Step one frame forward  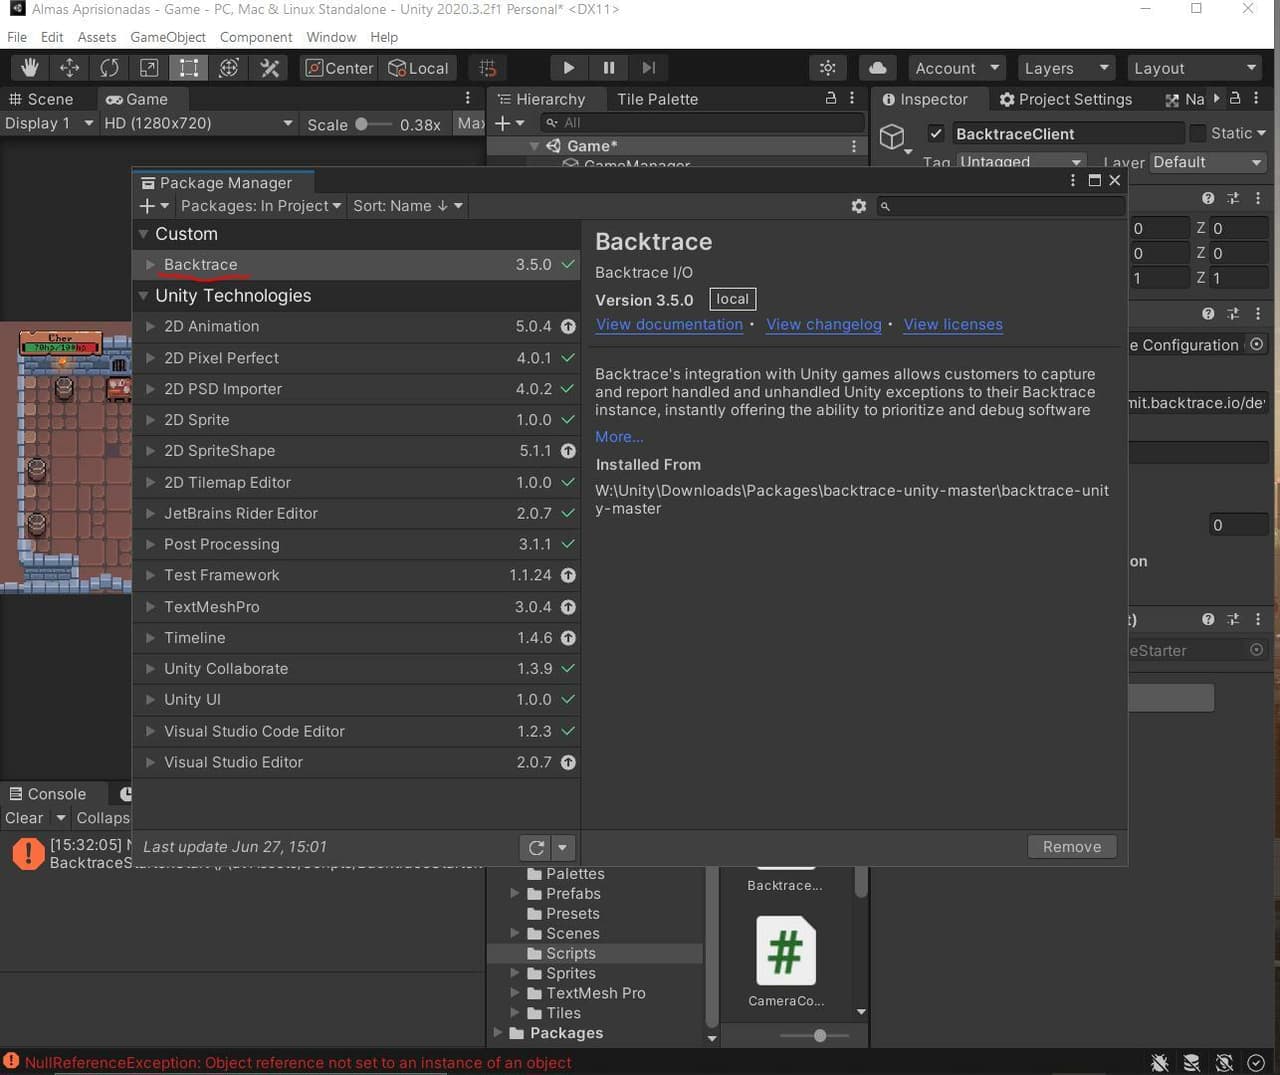click(x=648, y=68)
